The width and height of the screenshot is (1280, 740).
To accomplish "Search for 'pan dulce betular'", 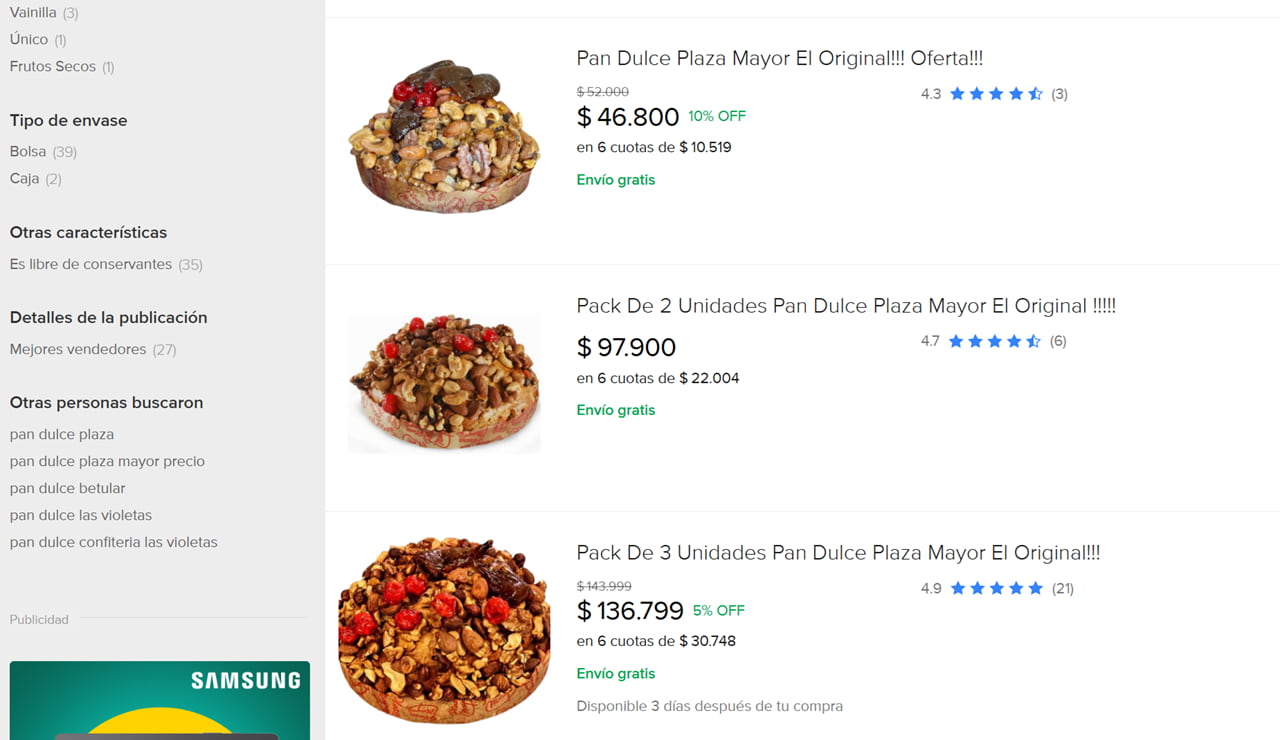I will pyautogui.click(x=68, y=488).
